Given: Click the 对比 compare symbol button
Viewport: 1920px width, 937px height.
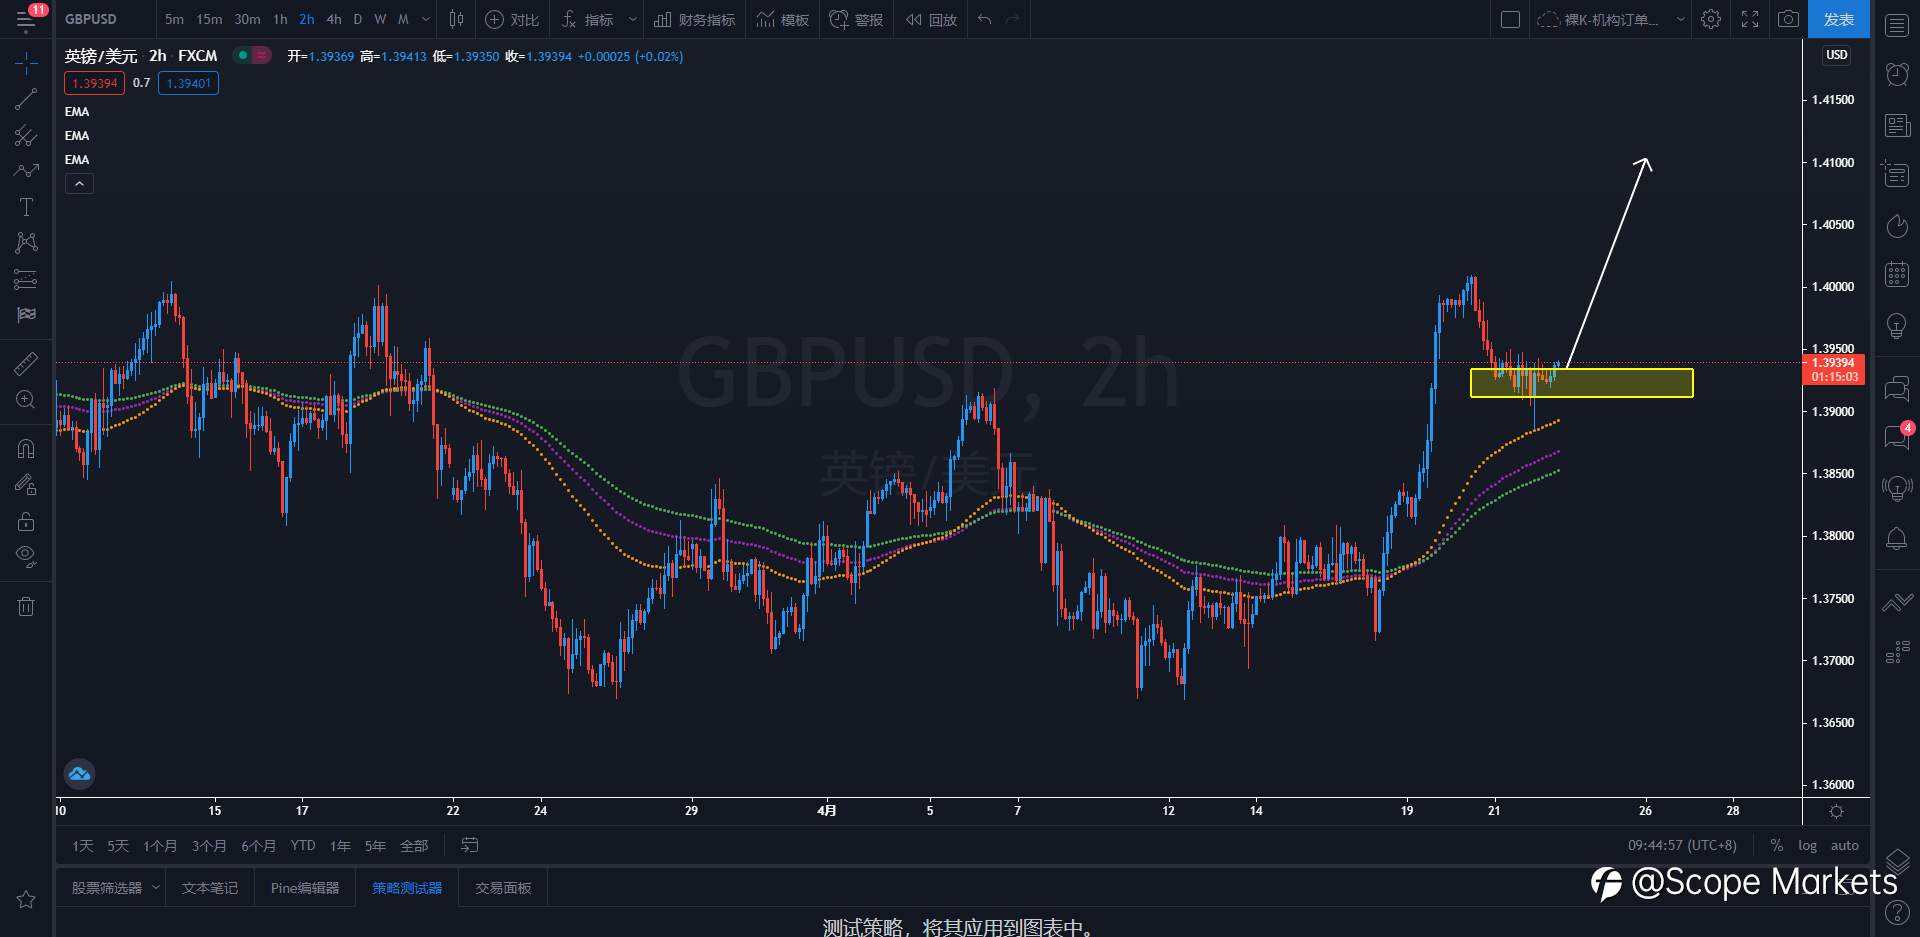Looking at the screenshot, I should [512, 19].
